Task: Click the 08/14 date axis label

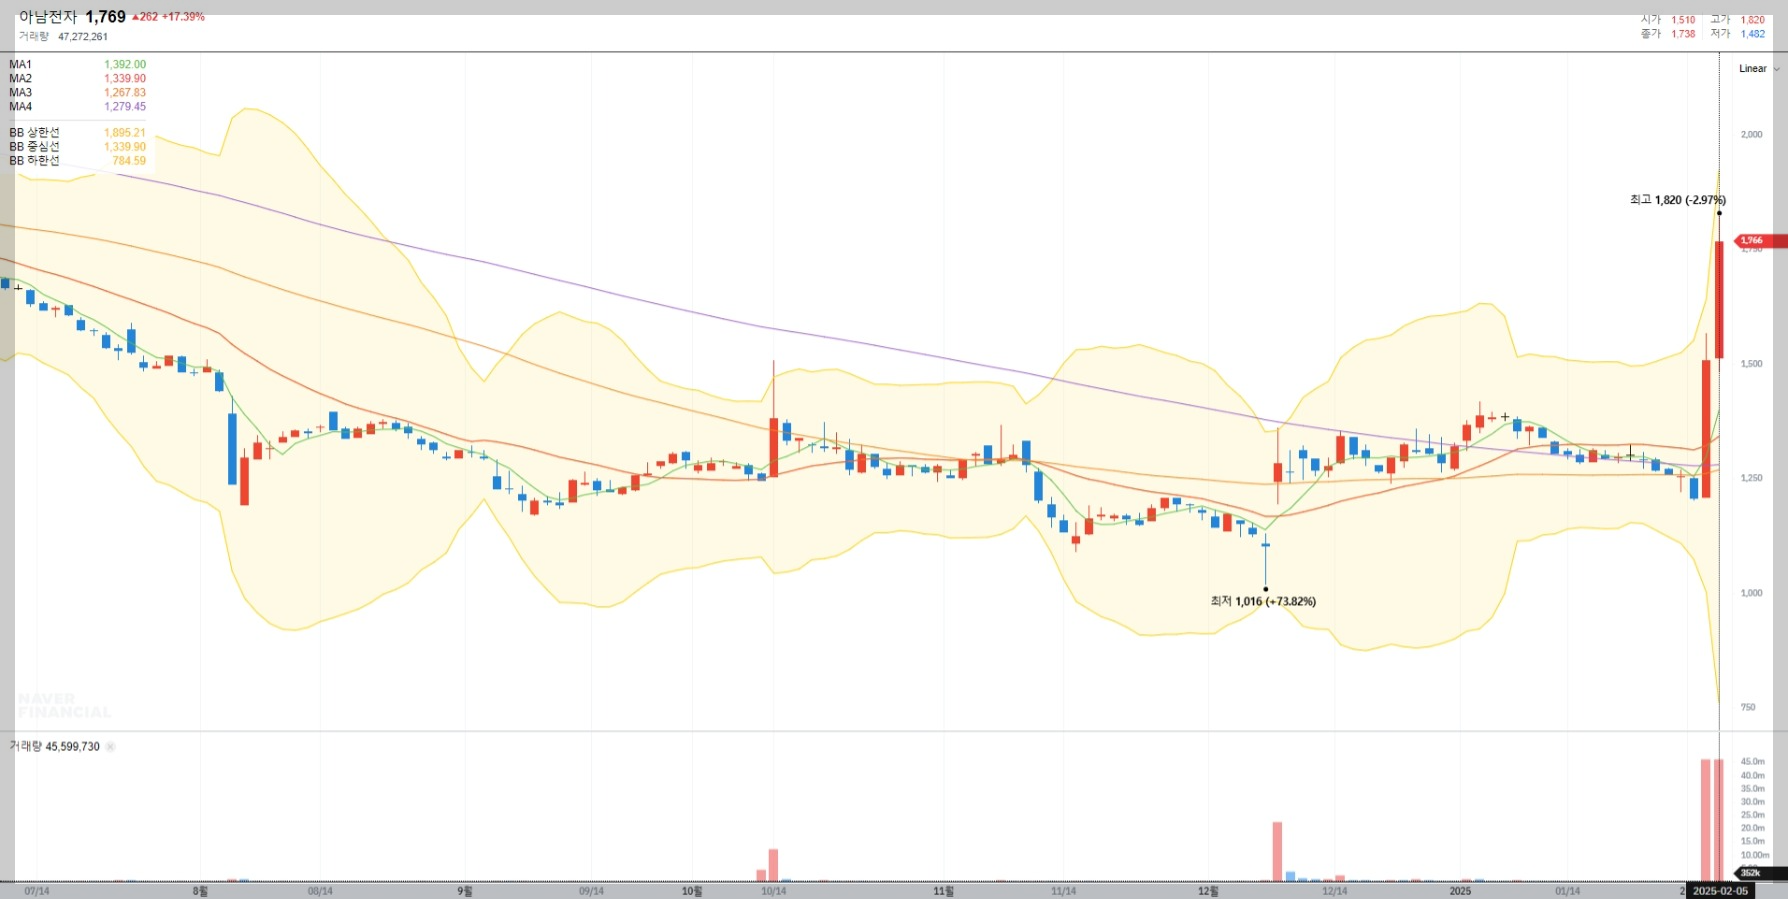Action: [320, 891]
